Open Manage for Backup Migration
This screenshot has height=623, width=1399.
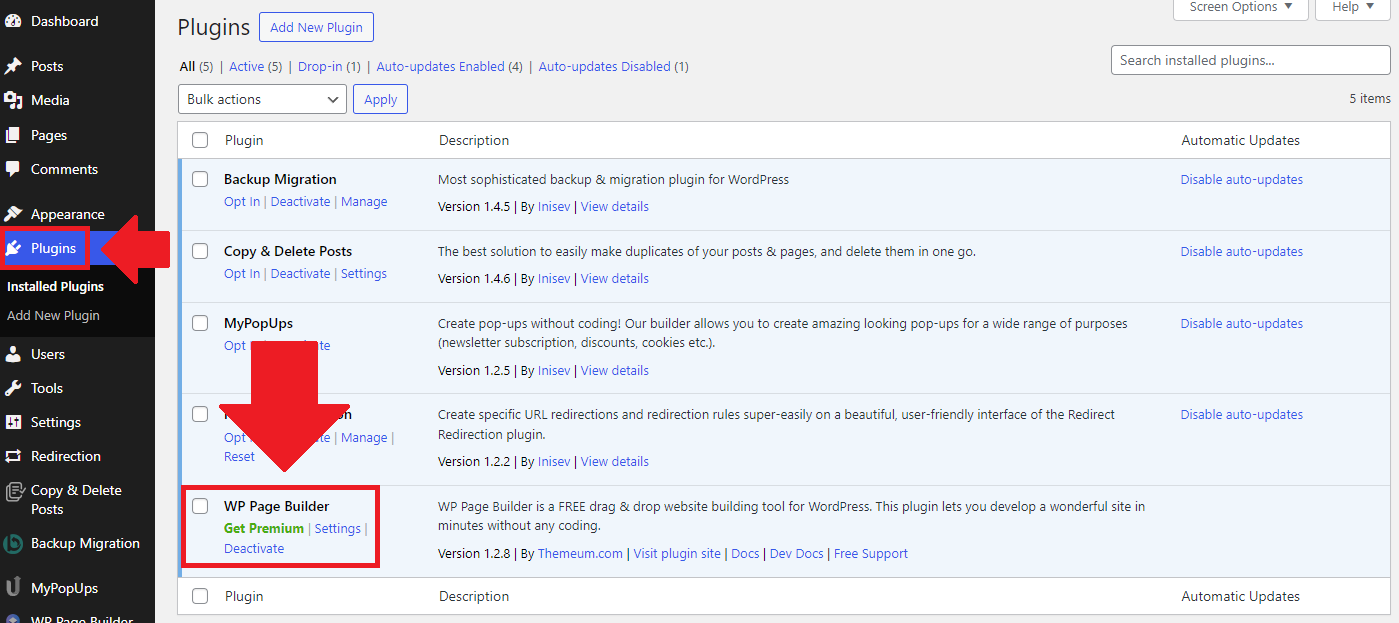pyautogui.click(x=364, y=202)
